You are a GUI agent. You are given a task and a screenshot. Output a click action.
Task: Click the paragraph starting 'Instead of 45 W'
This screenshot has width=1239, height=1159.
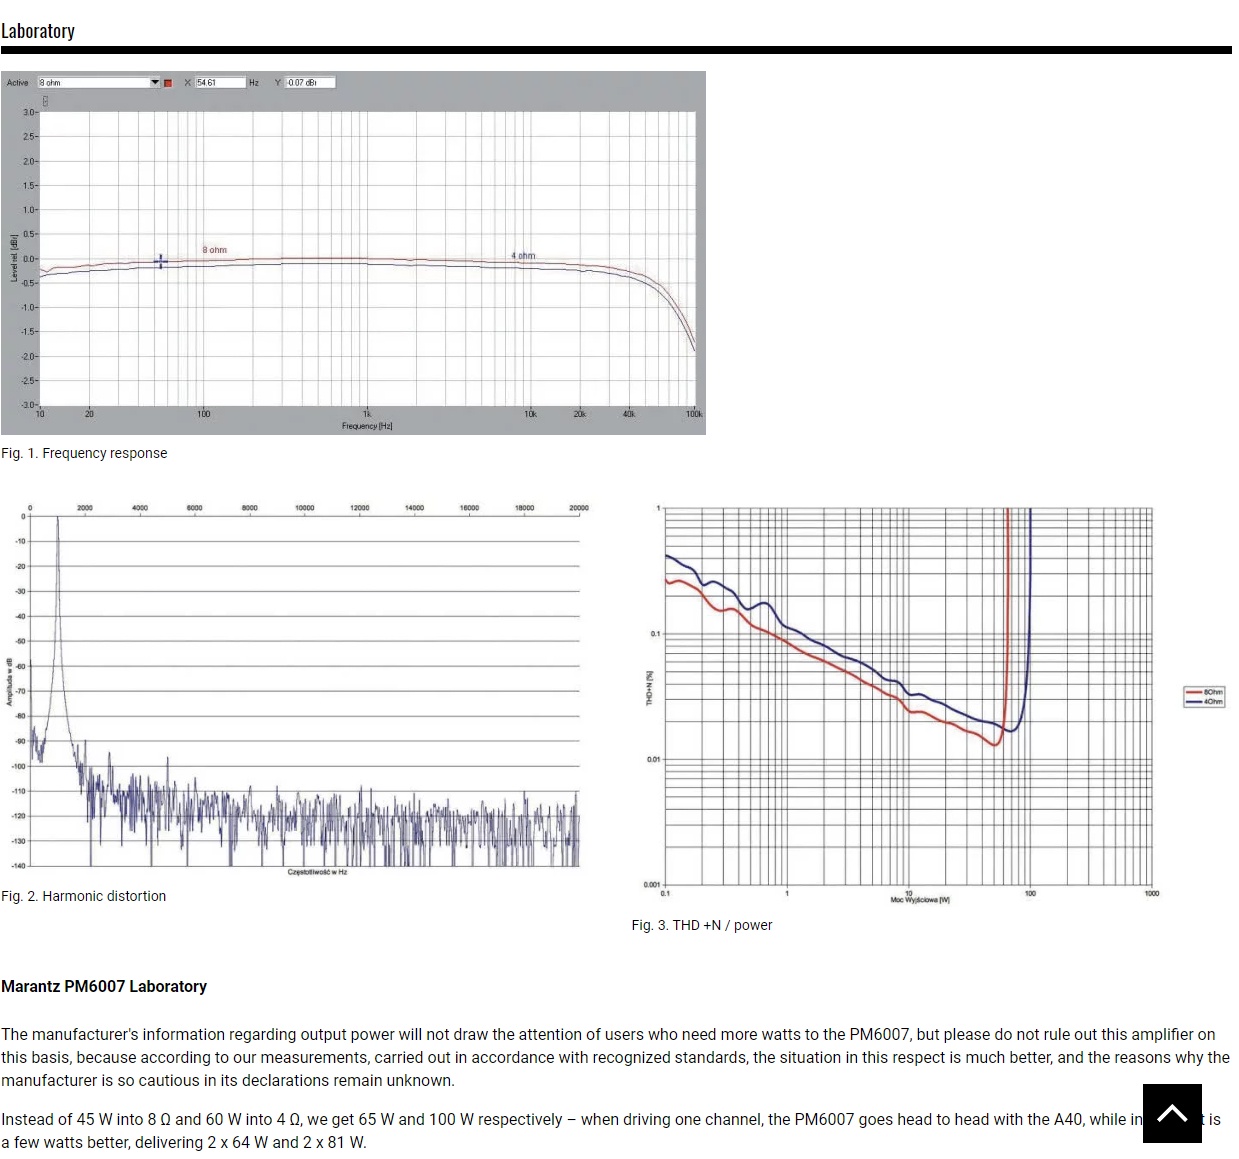click(611, 1131)
